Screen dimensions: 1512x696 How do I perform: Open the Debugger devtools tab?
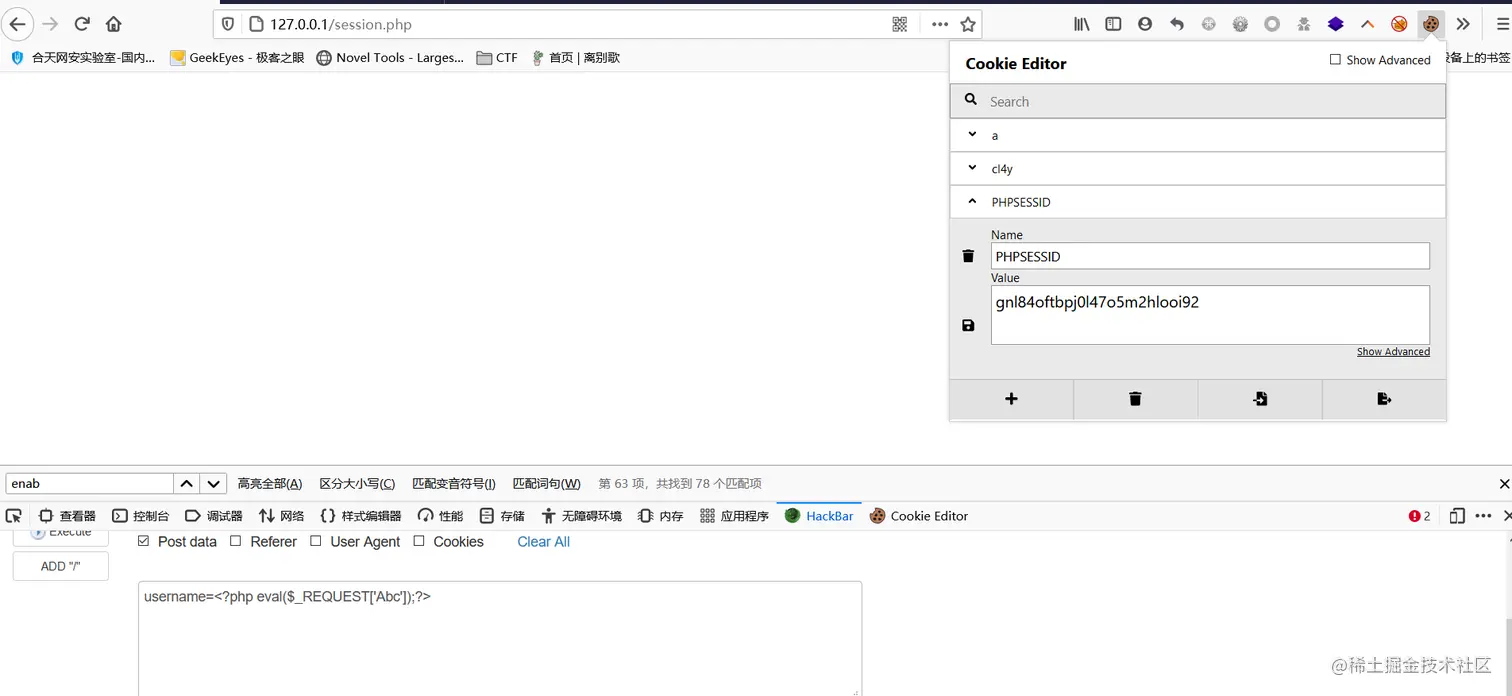(214, 516)
